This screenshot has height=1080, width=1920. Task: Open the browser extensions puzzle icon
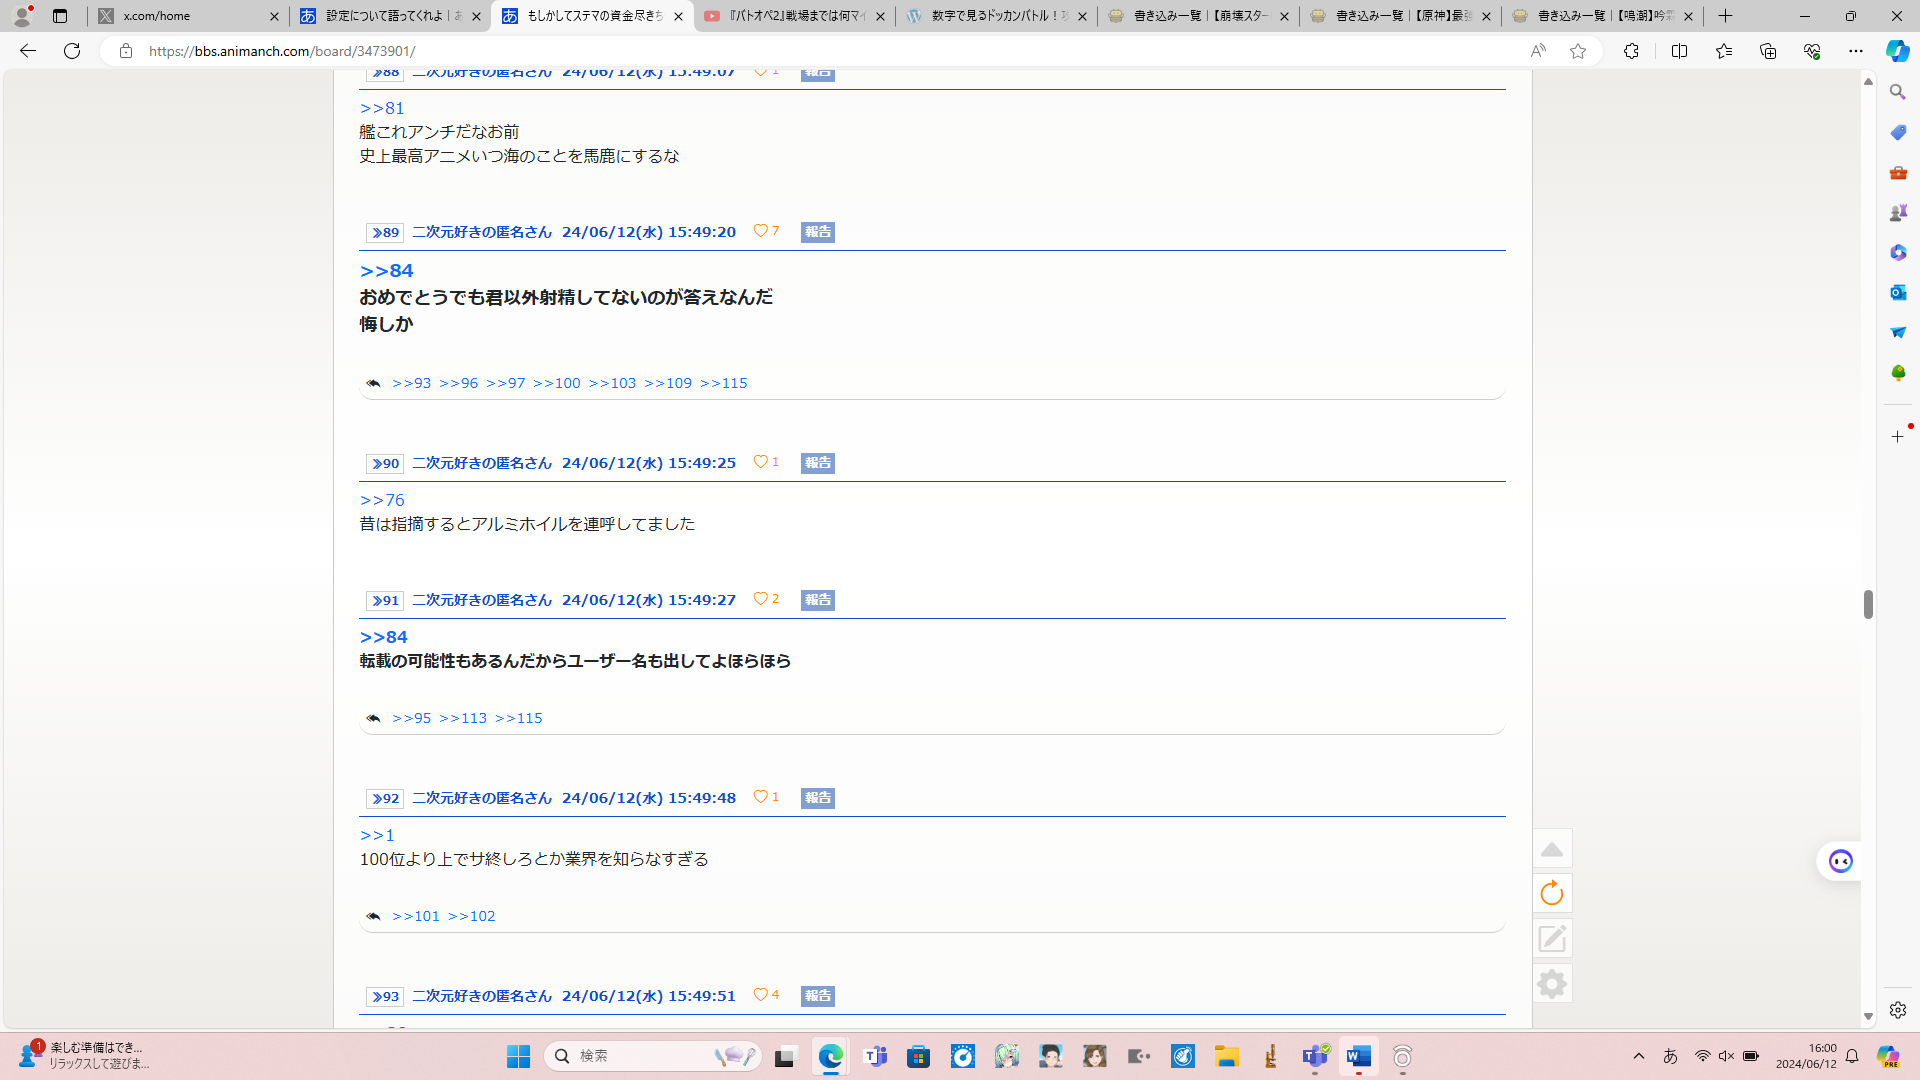[1631, 51]
